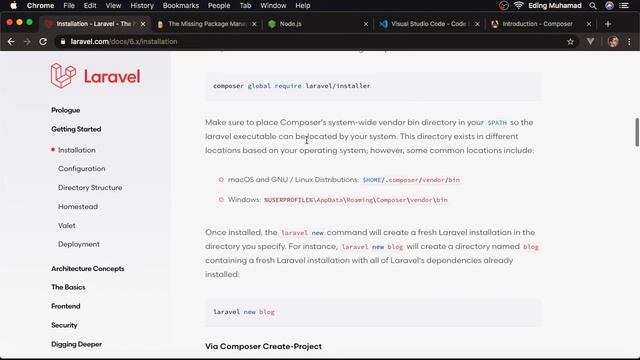Click the site lock icon in the address bar

[x=62, y=42]
